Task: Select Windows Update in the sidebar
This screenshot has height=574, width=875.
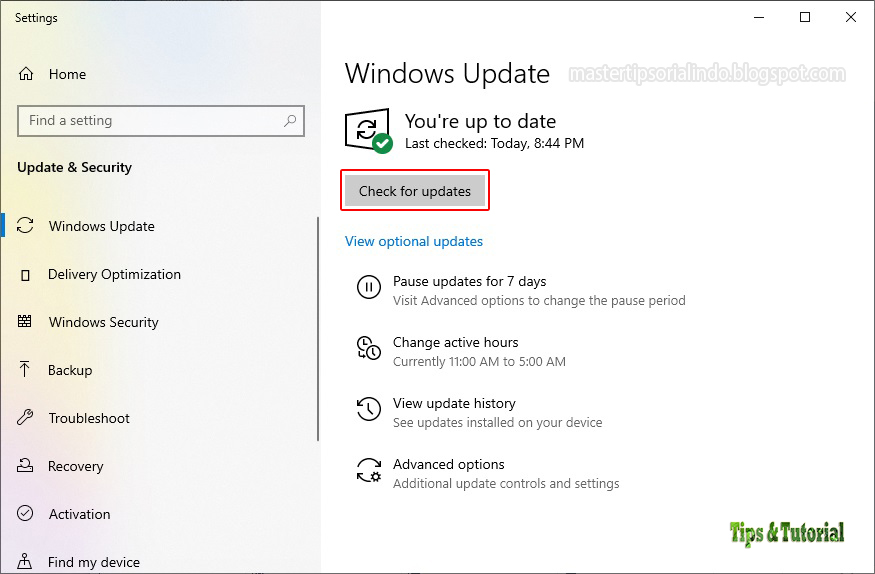Action: coord(102,226)
